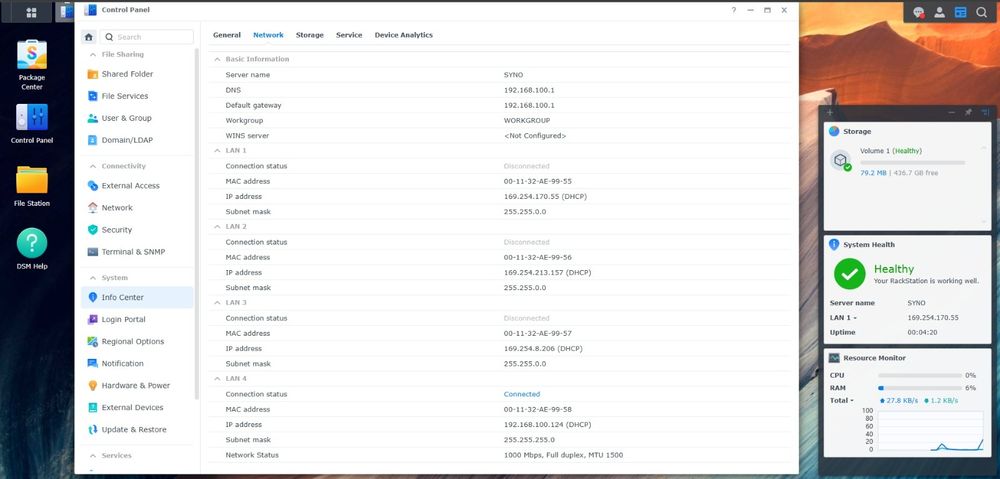Go to the Control Panel home icon
The image size is (1000, 479).
[89, 37]
